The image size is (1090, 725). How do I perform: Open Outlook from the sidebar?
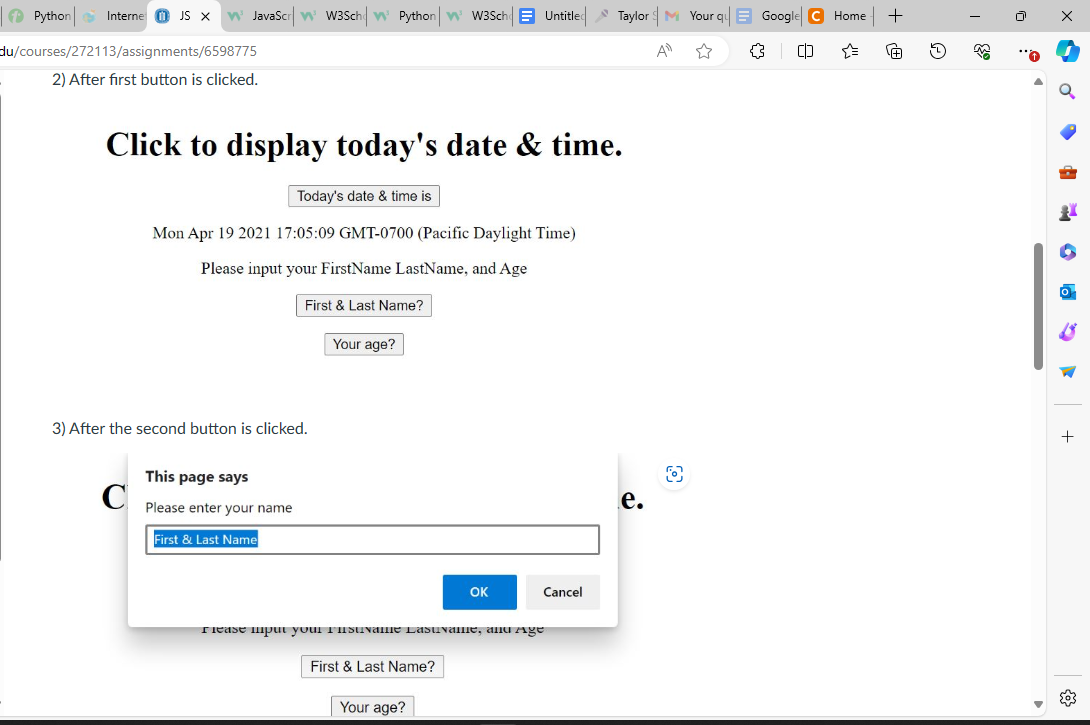pos(1066,291)
